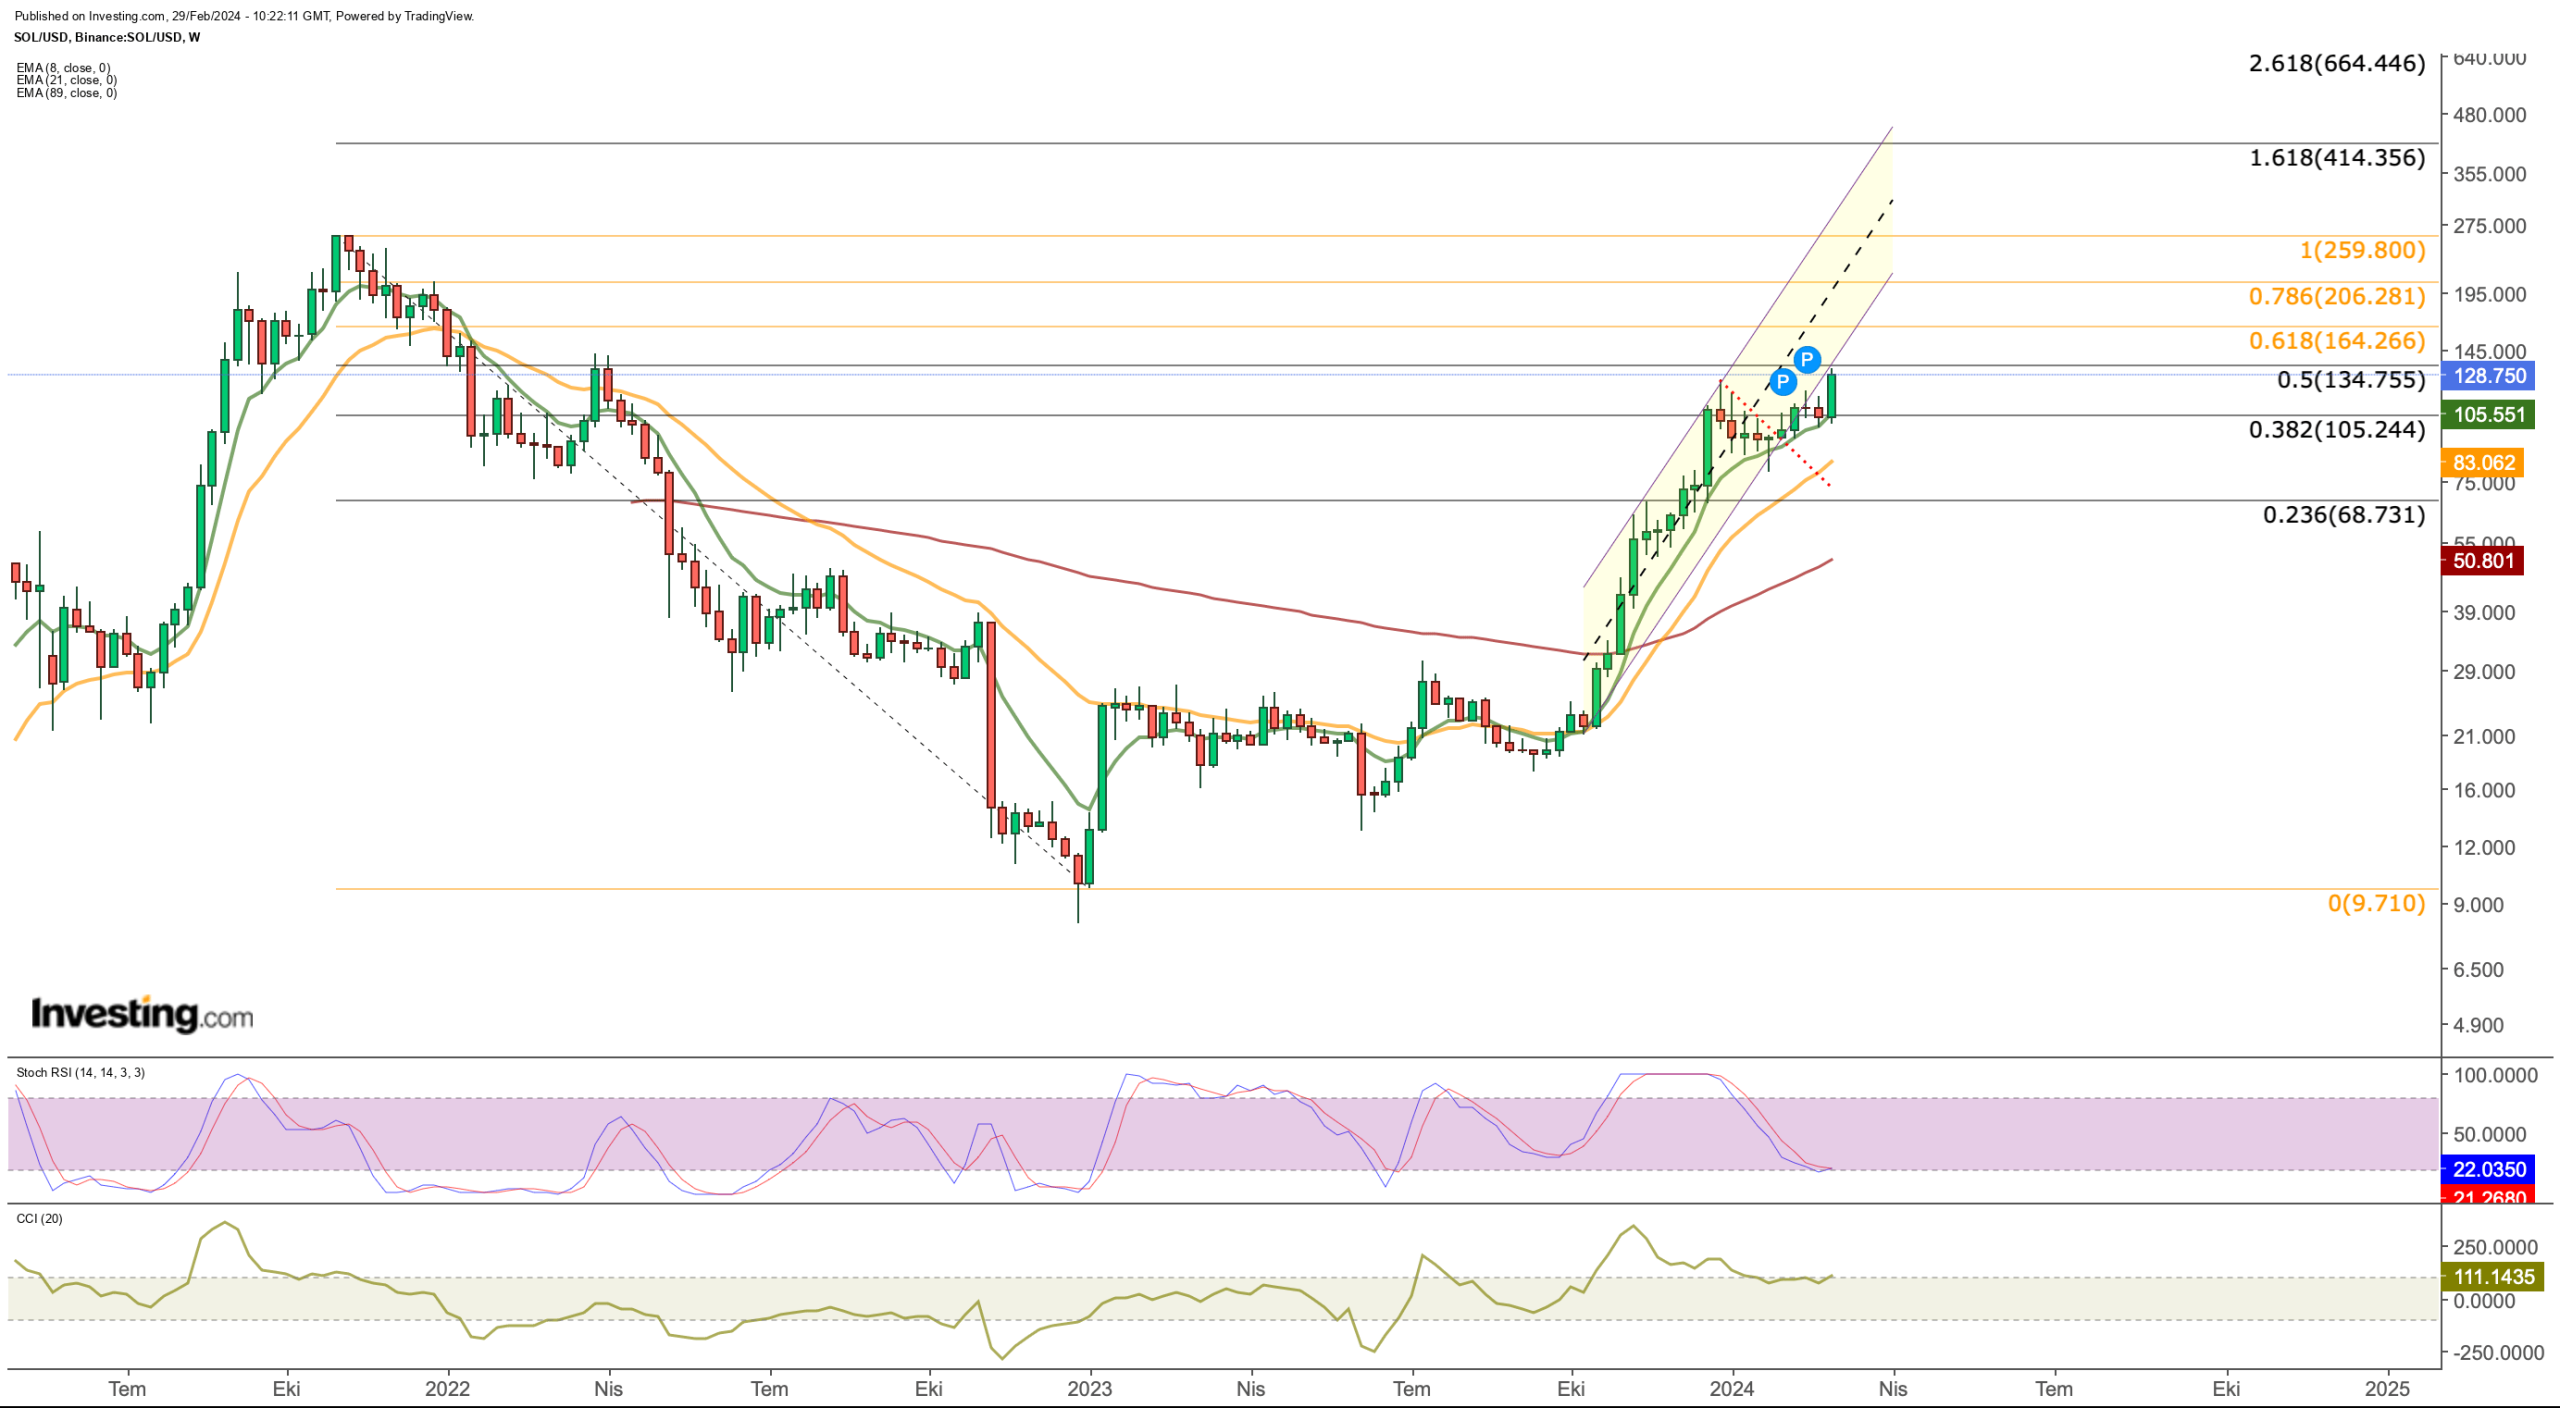Click the Published on Investing.com header text
The image size is (2560, 1408).
point(244,16)
